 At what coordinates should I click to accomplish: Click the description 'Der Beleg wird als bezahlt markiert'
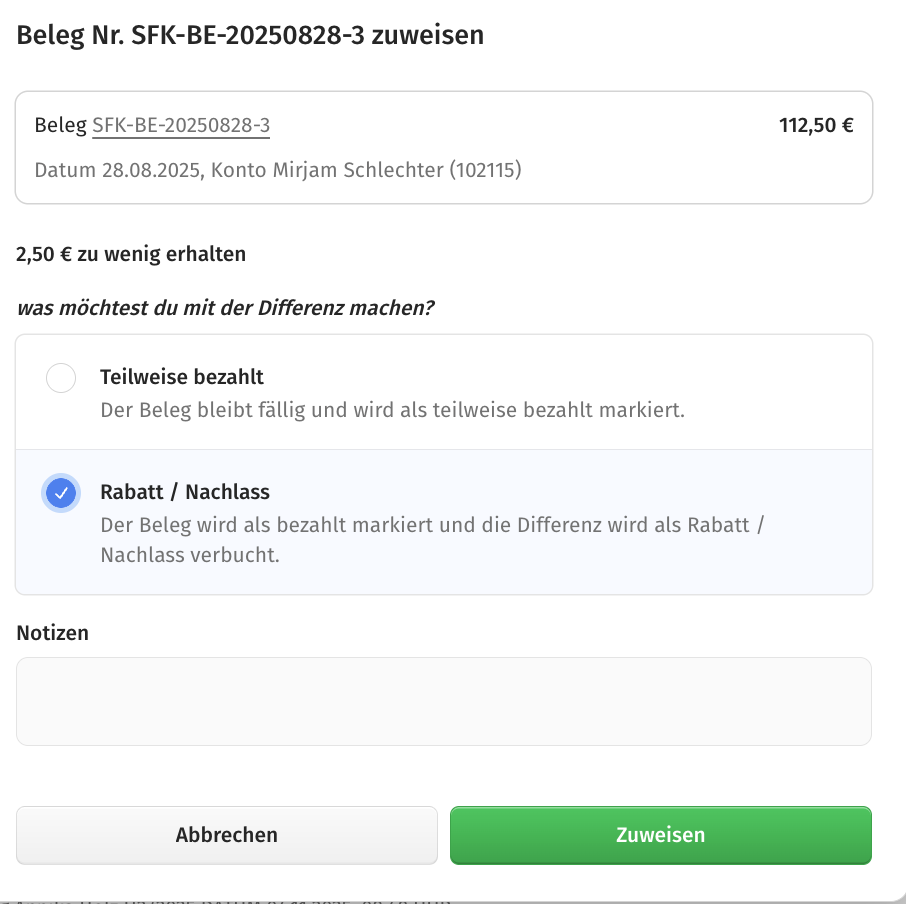(x=432, y=525)
